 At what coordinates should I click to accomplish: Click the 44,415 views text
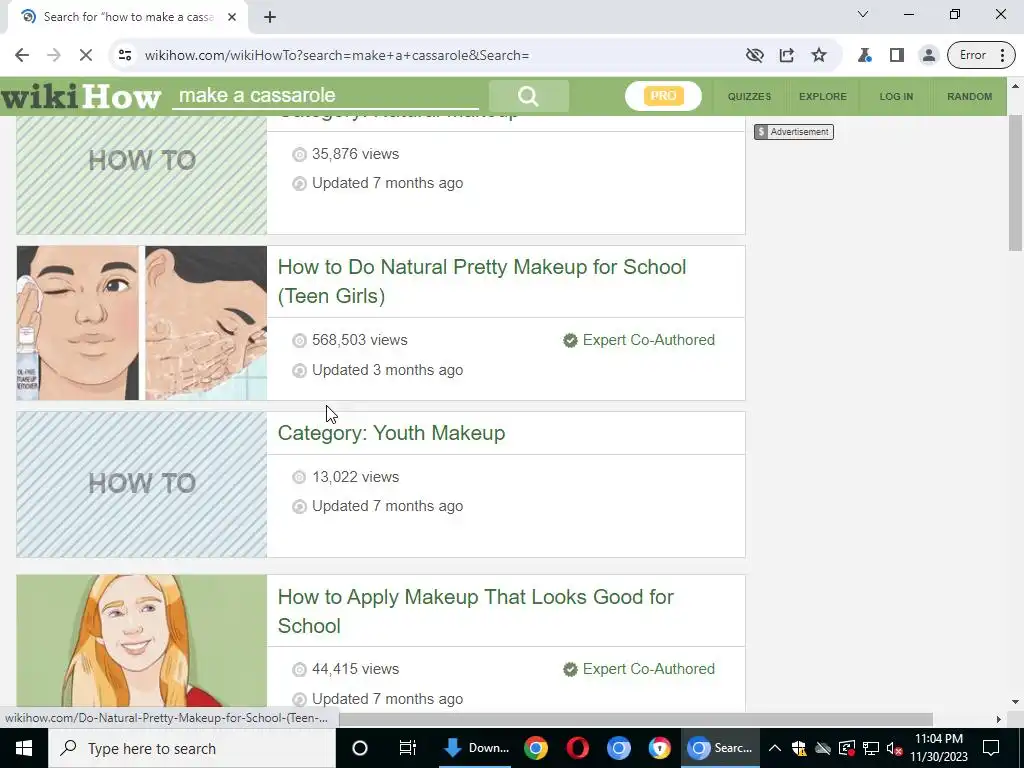pos(355,669)
